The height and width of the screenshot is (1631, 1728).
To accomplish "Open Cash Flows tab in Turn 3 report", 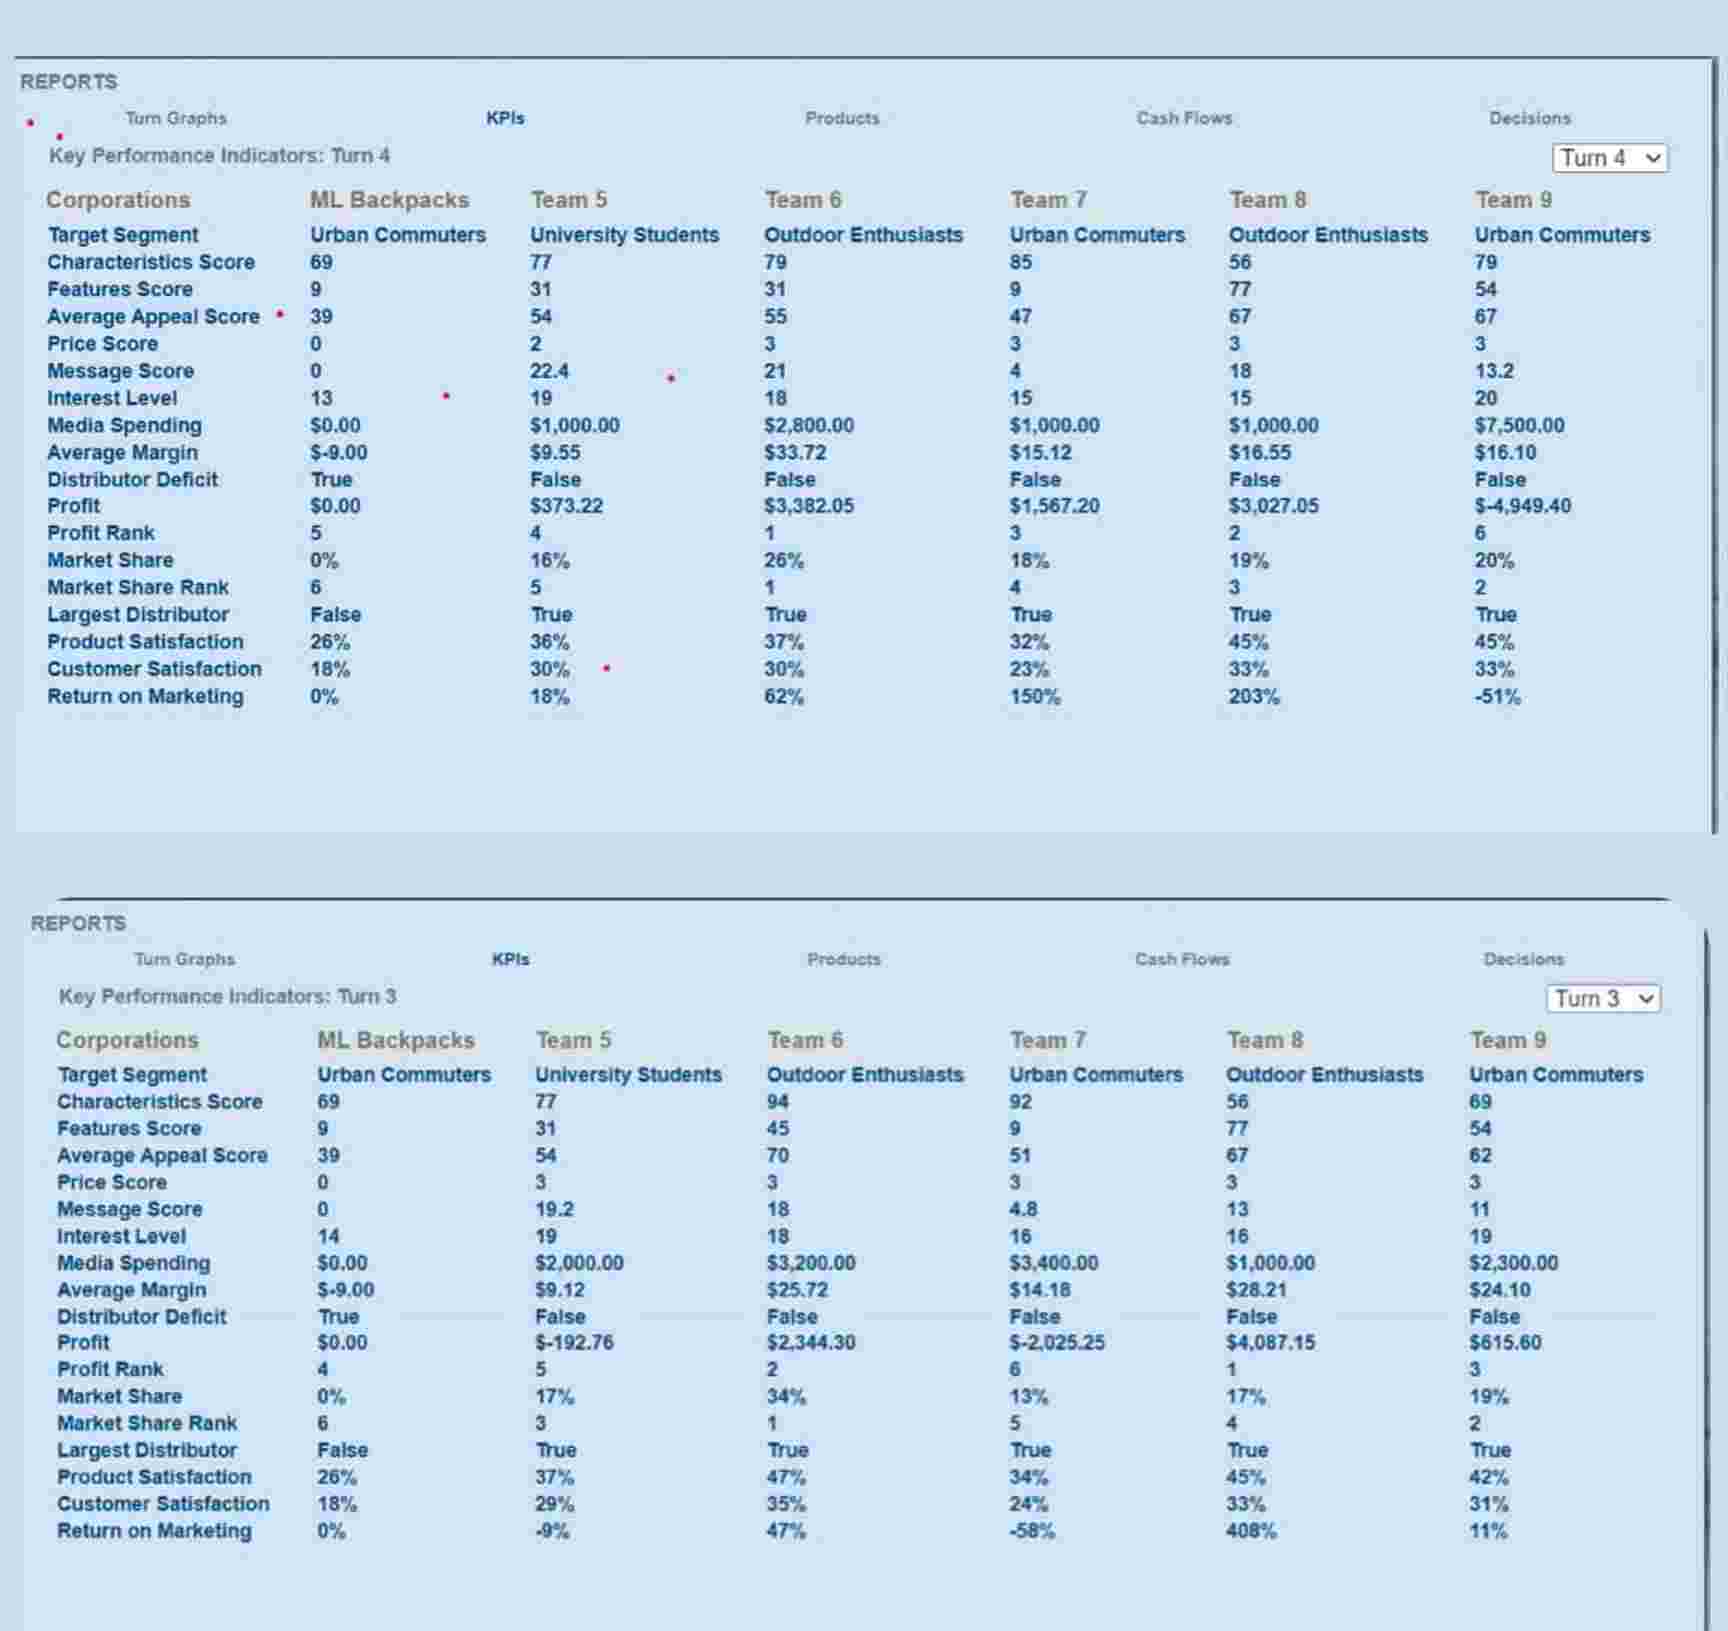I will pos(1182,959).
